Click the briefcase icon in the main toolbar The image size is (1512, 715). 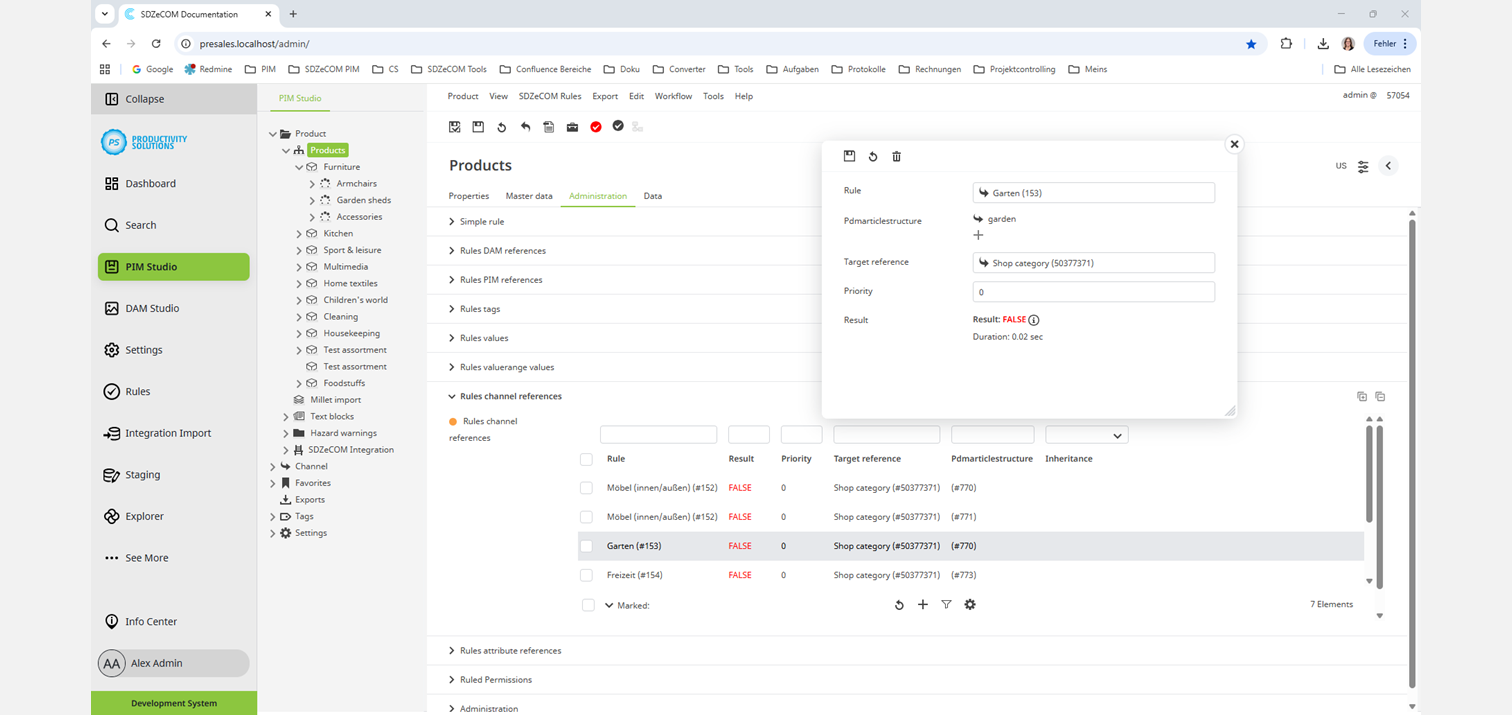[x=572, y=127]
